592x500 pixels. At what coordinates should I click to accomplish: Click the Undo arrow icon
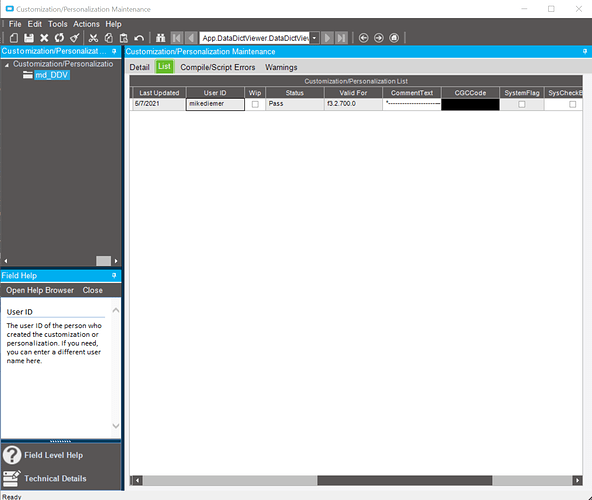pyautogui.click(x=139, y=38)
